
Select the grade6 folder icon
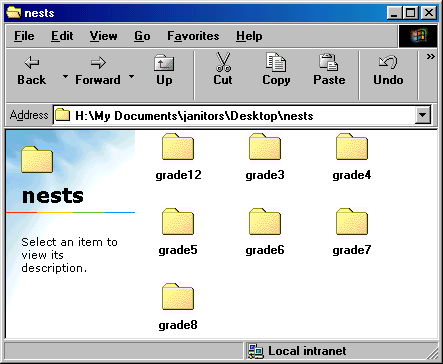[265, 221]
